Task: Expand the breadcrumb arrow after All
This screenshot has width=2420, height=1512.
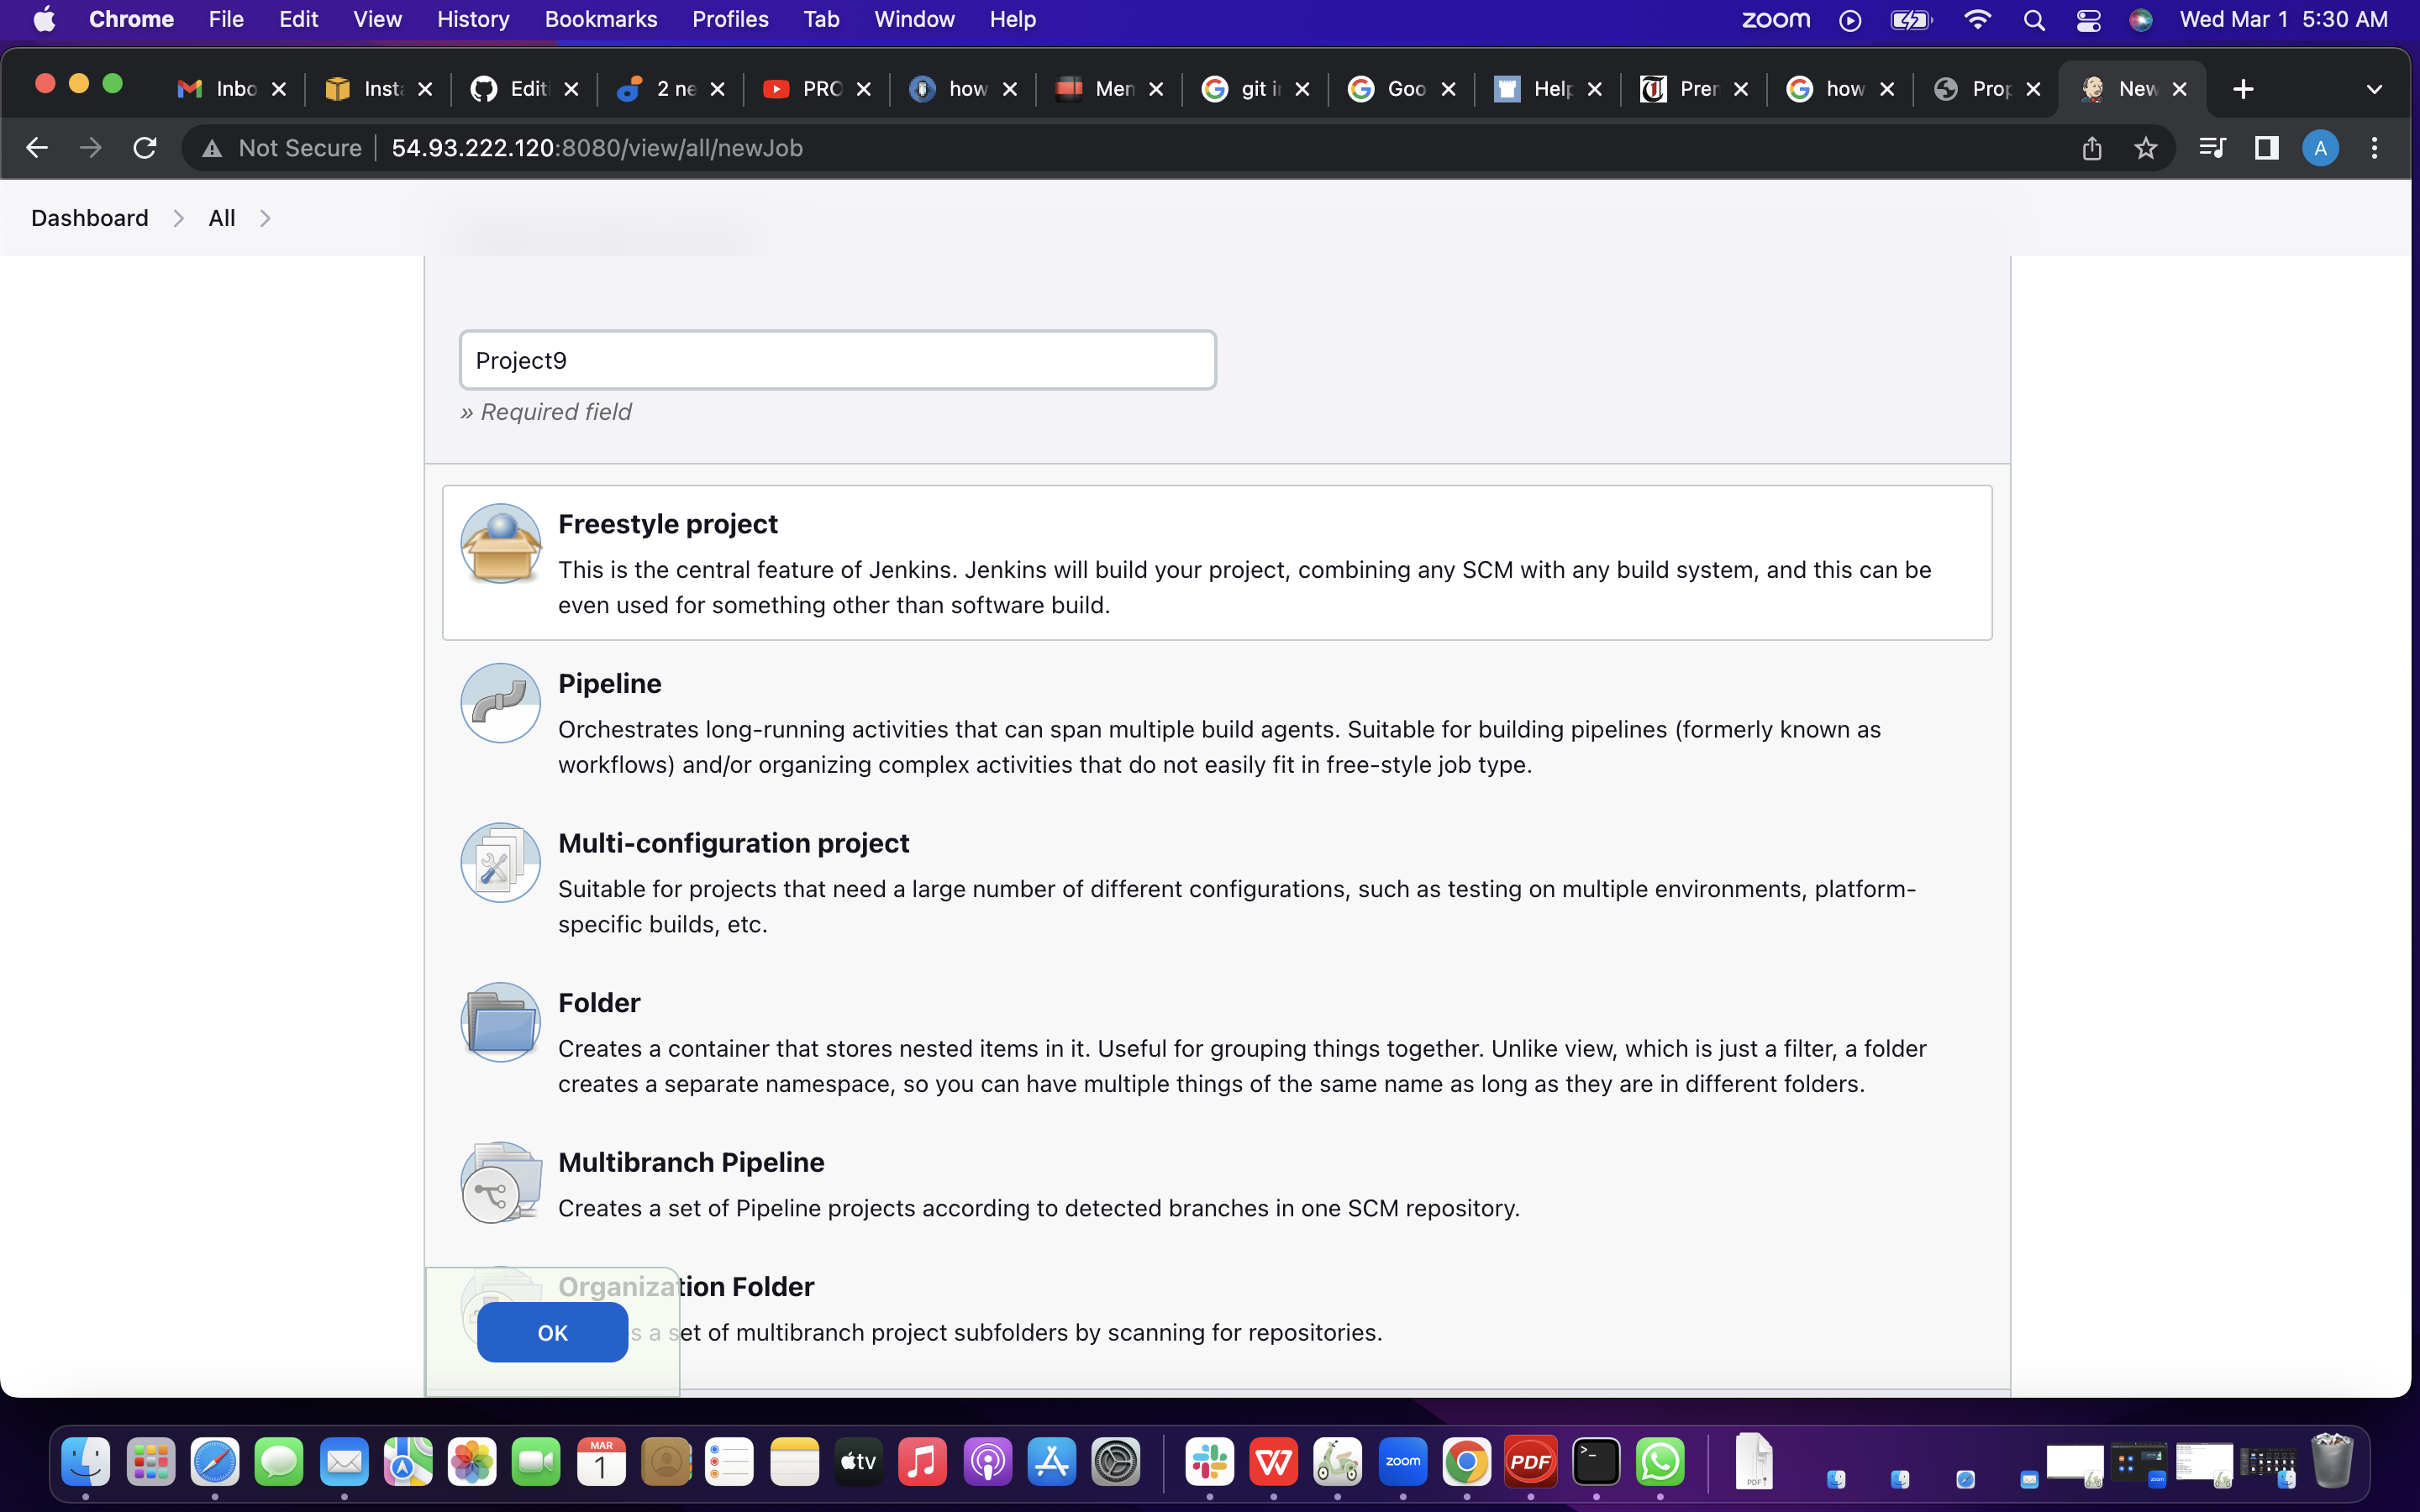Action: click(x=265, y=217)
